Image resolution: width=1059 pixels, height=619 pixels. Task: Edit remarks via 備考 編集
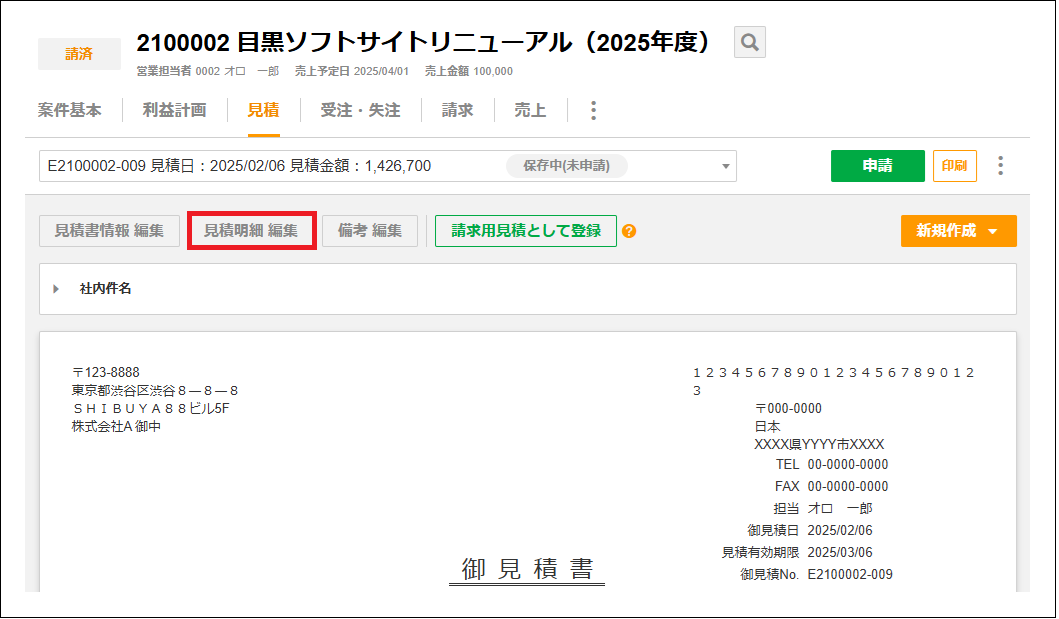[370, 230]
